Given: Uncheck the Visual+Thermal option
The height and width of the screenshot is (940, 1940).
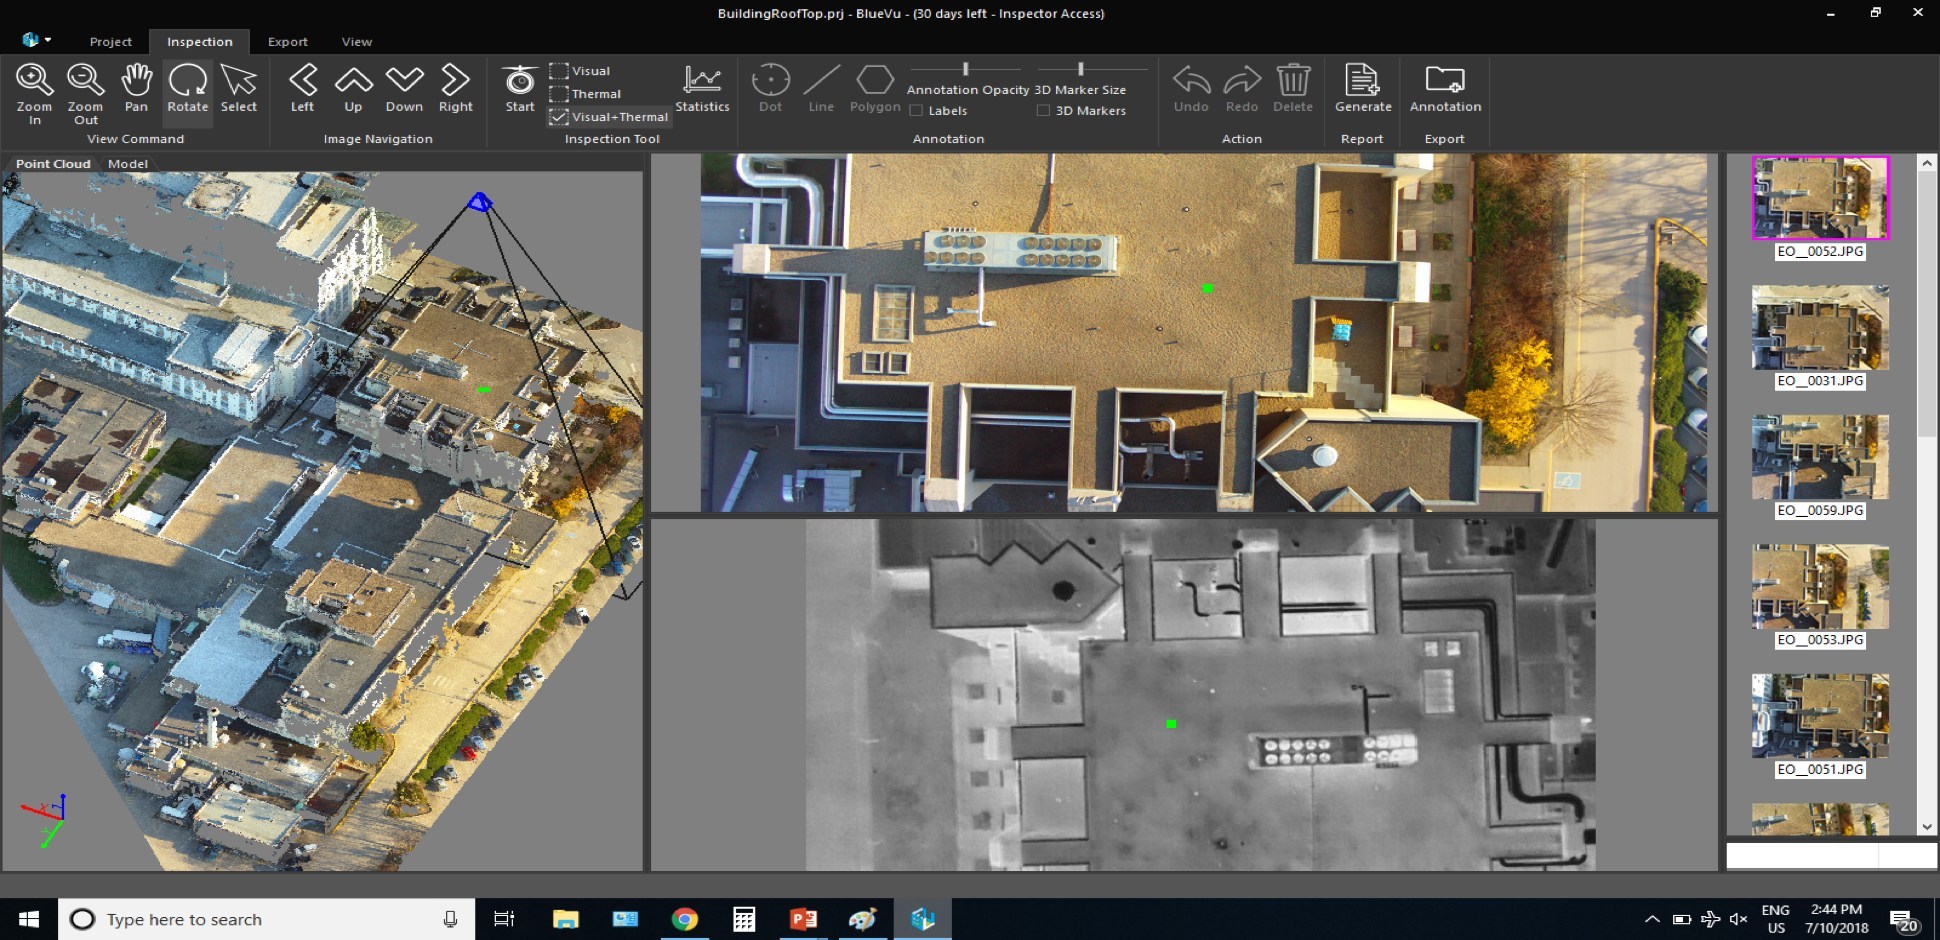Looking at the screenshot, I should coord(559,117).
